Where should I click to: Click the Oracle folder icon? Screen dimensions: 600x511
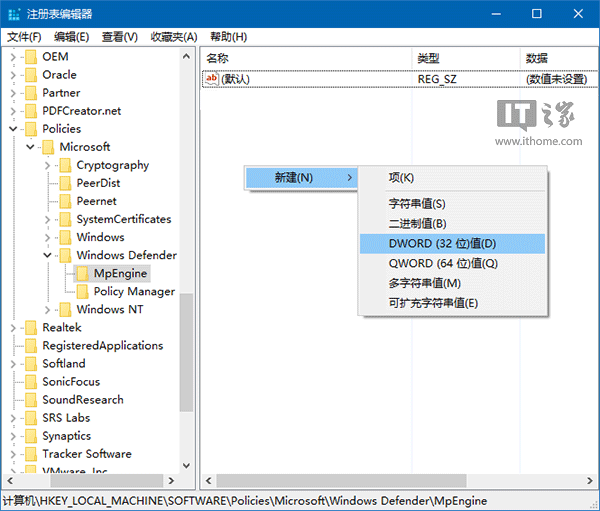point(31,75)
